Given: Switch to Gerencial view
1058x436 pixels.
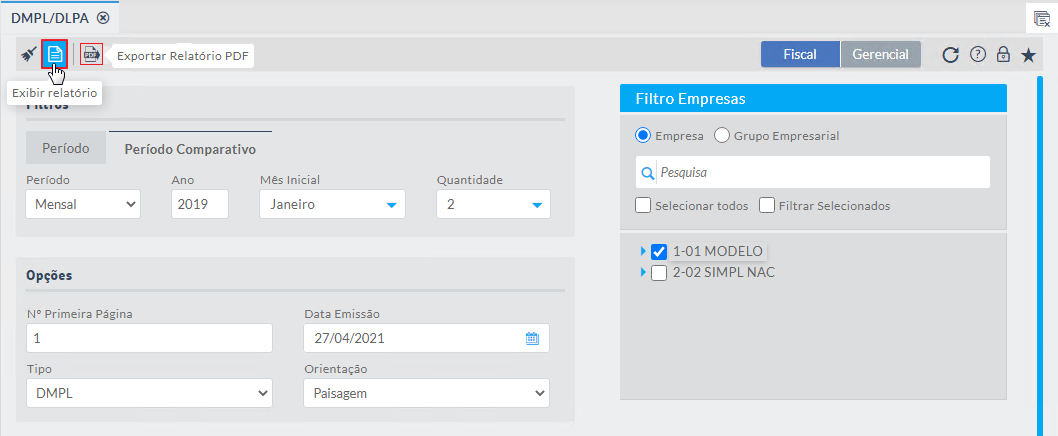Looking at the screenshot, I should 880,55.
